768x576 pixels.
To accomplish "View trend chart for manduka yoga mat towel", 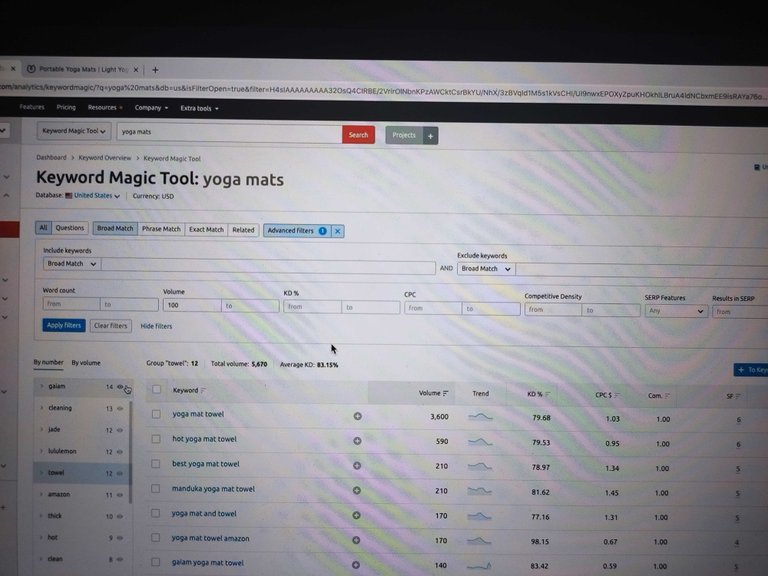I will coord(480,491).
